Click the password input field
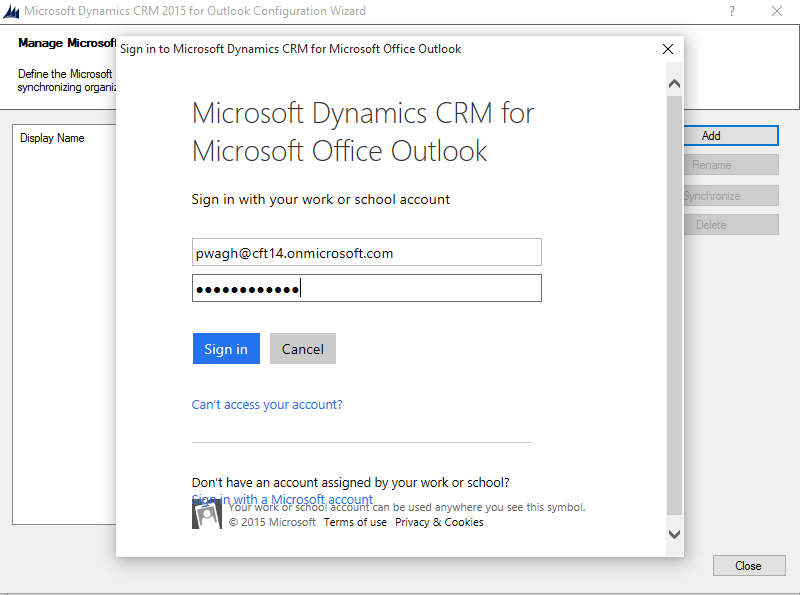The width and height of the screenshot is (800, 595). pyautogui.click(x=367, y=288)
